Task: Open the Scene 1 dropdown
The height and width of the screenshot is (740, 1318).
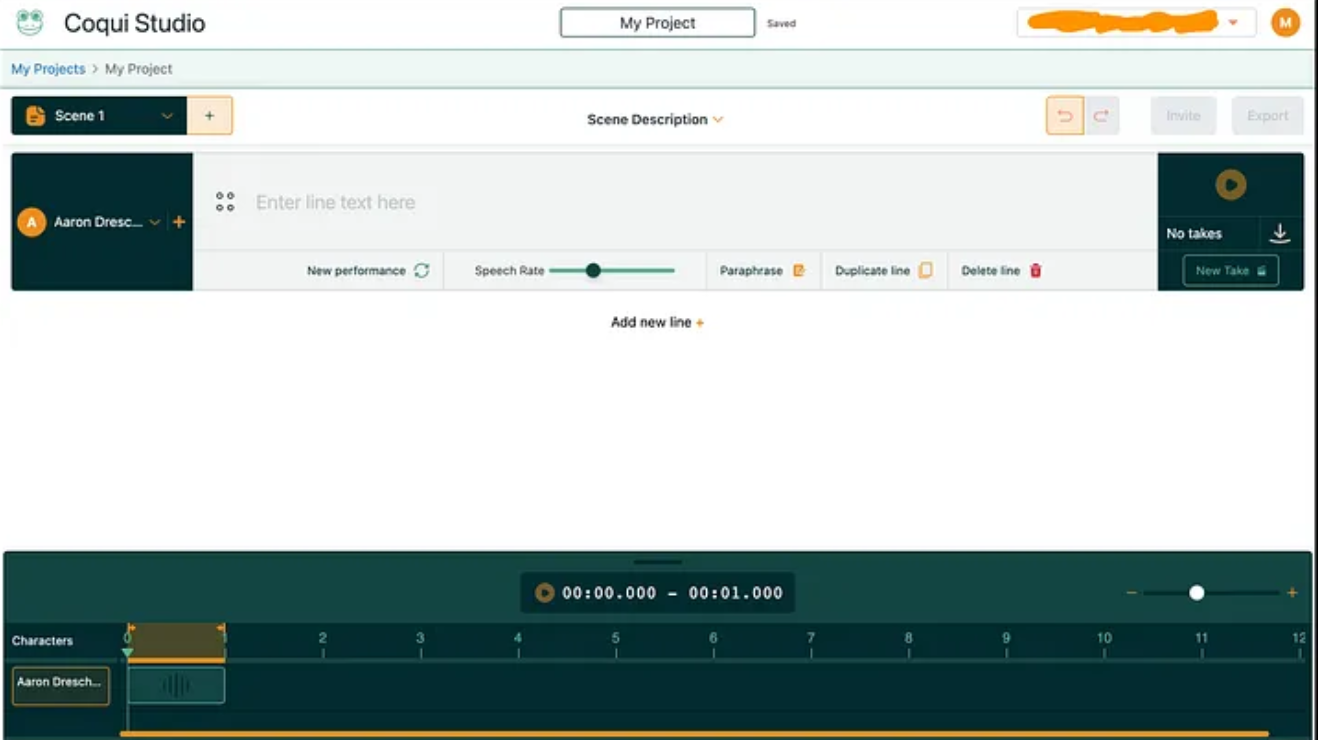Action: 167,116
